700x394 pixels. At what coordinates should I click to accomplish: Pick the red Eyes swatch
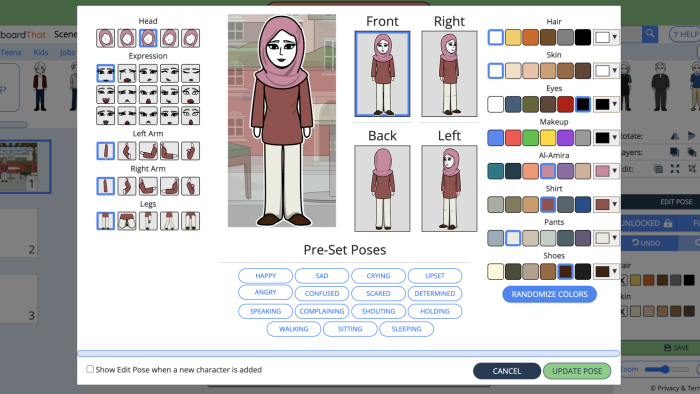565,104
